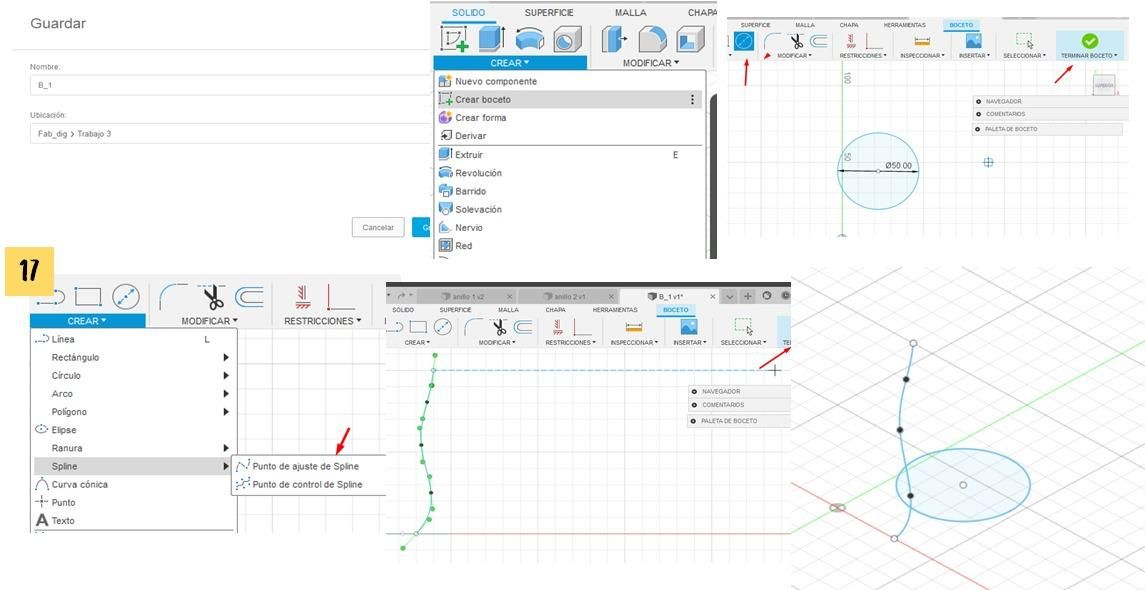Choose Nuevo componente from the menu
The image size is (1145, 590).
[x=496, y=81]
